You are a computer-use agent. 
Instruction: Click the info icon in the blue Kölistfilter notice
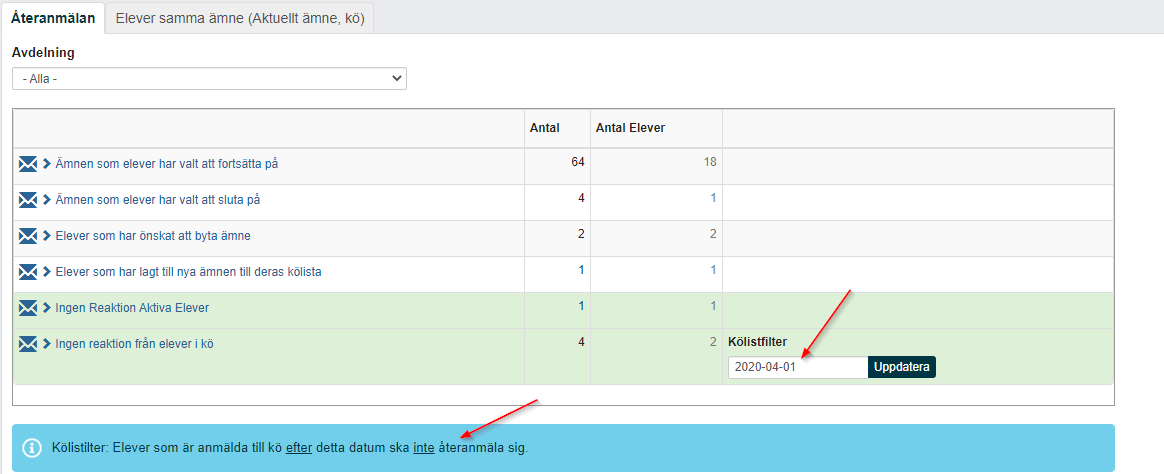point(32,448)
